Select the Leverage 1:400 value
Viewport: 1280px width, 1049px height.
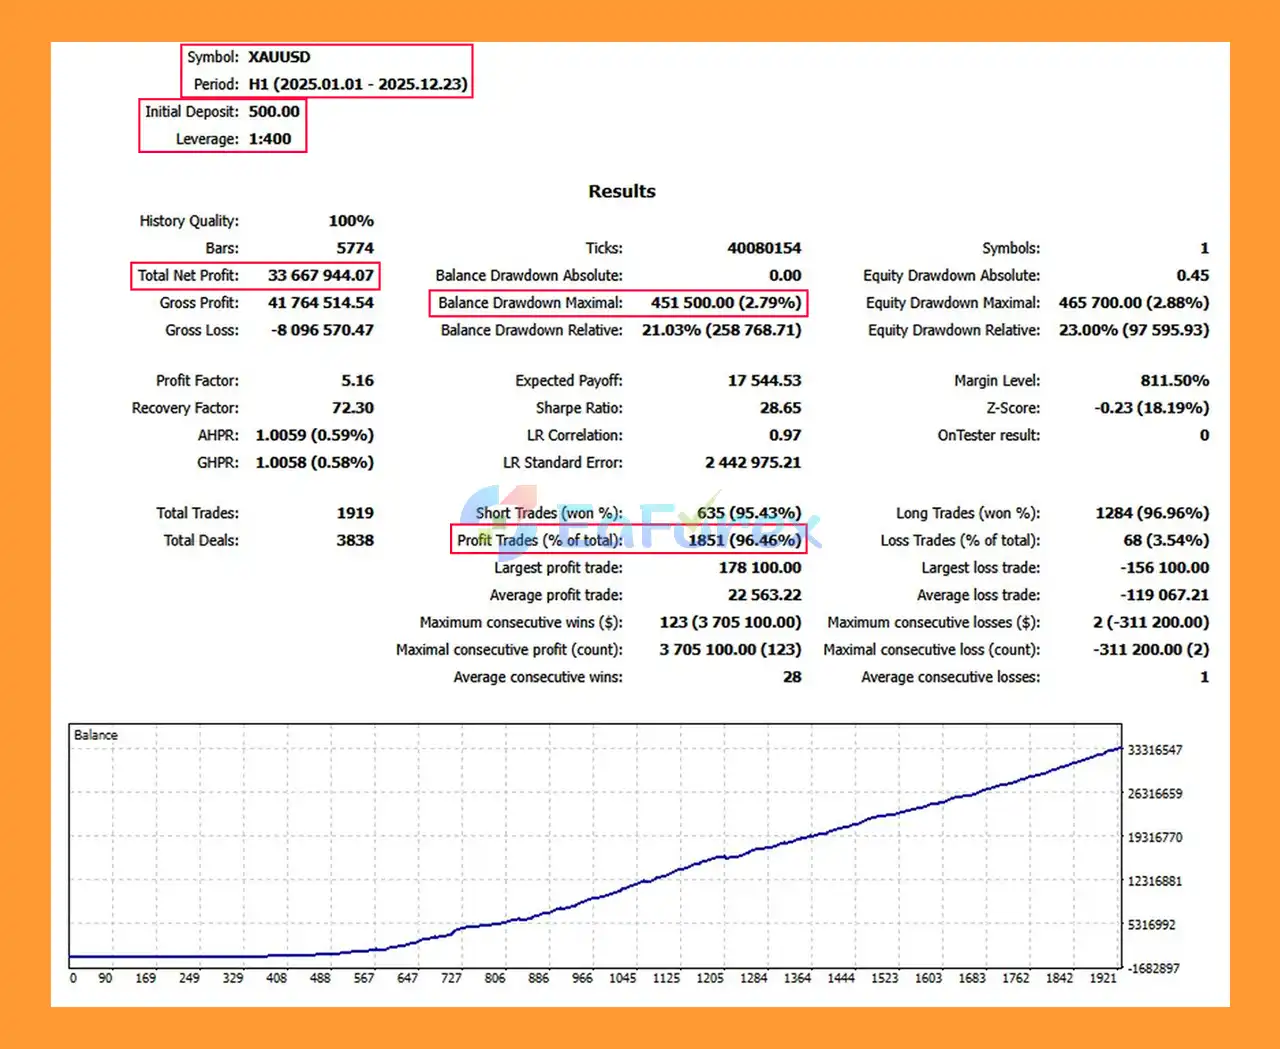pyautogui.click(x=270, y=139)
